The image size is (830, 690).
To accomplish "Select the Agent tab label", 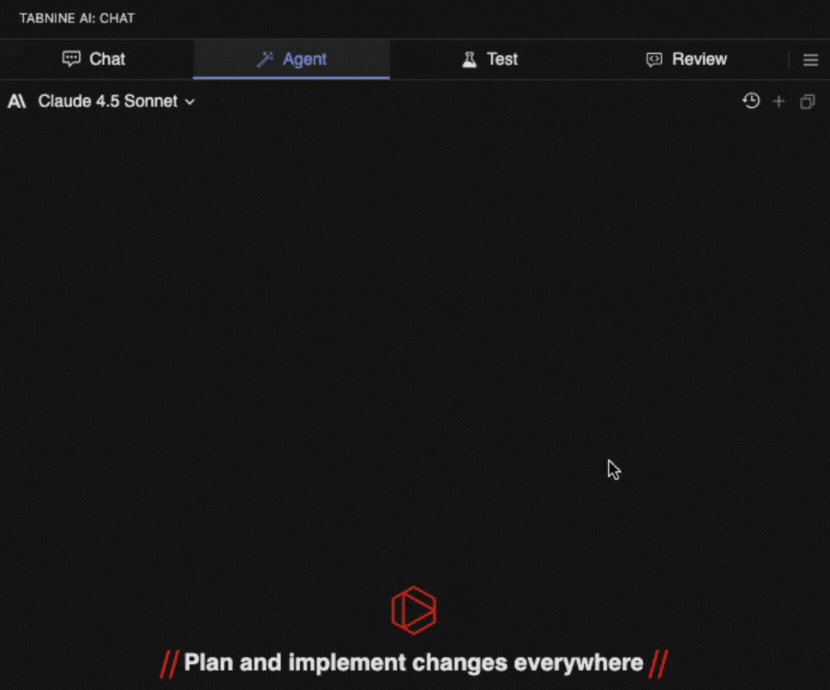I will [x=304, y=59].
